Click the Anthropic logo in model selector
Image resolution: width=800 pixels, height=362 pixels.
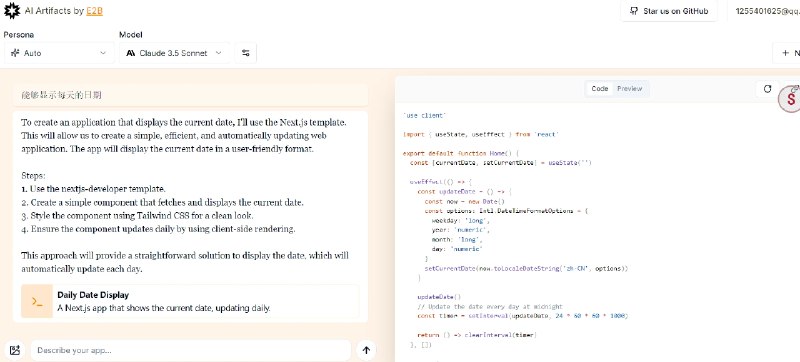coord(131,53)
